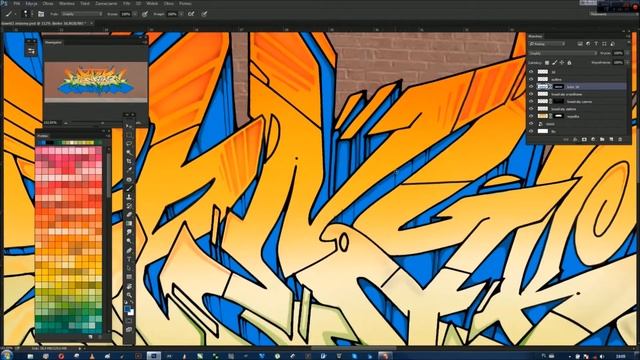Select the Eyedropper tool
Viewport: 640px width, 360px height.
(x=129, y=170)
